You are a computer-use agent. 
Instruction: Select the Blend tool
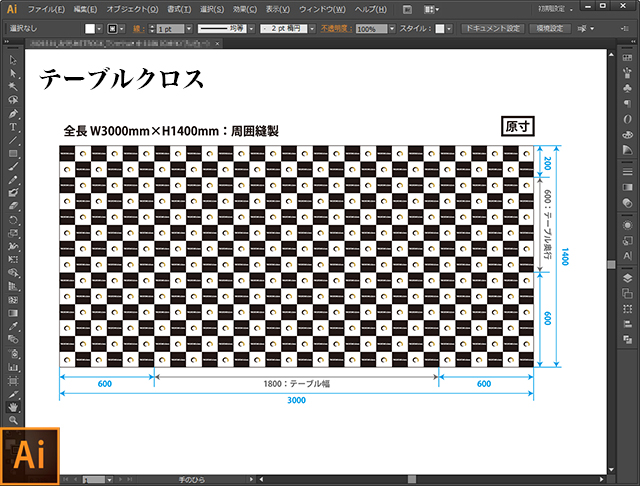13,340
